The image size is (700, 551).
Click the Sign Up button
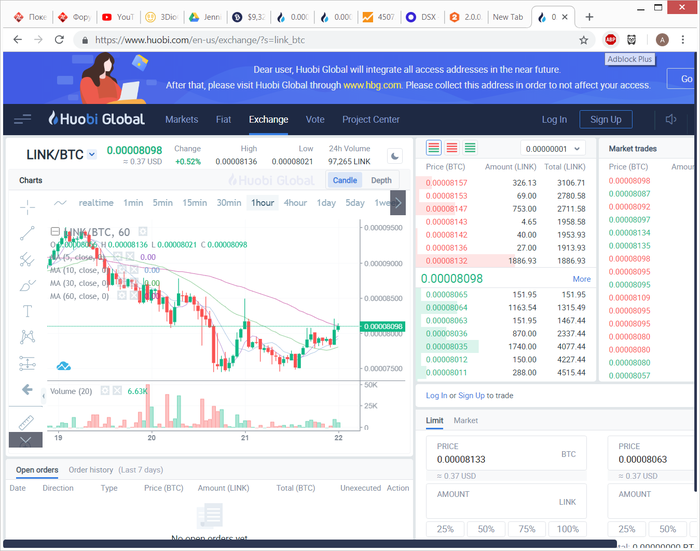point(605,119)
